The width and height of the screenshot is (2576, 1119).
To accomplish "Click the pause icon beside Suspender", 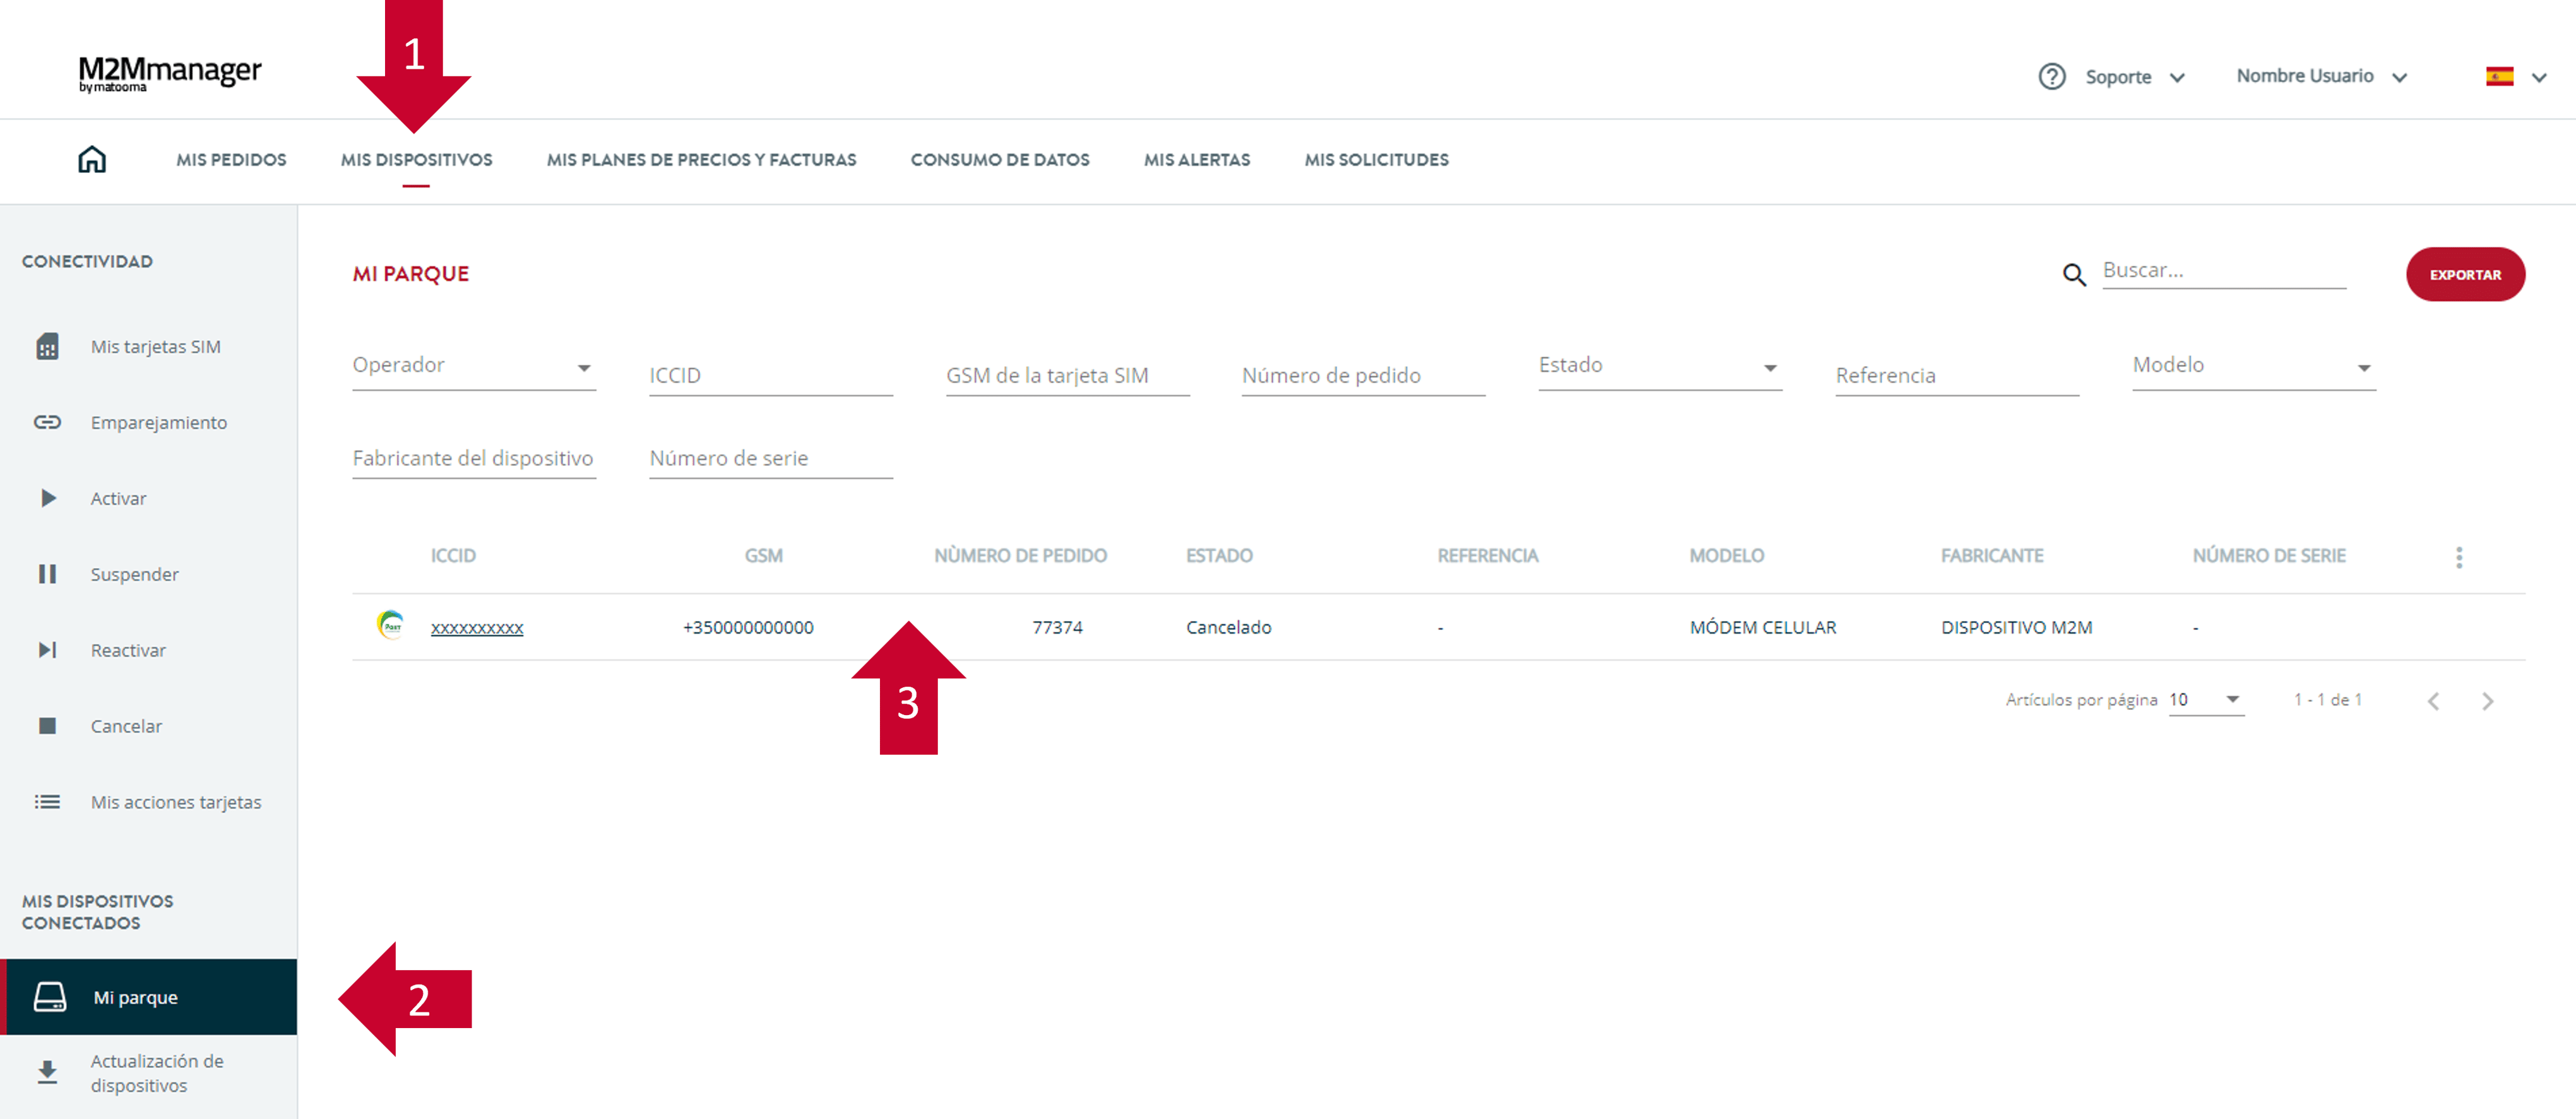I will tap(47, 574).
